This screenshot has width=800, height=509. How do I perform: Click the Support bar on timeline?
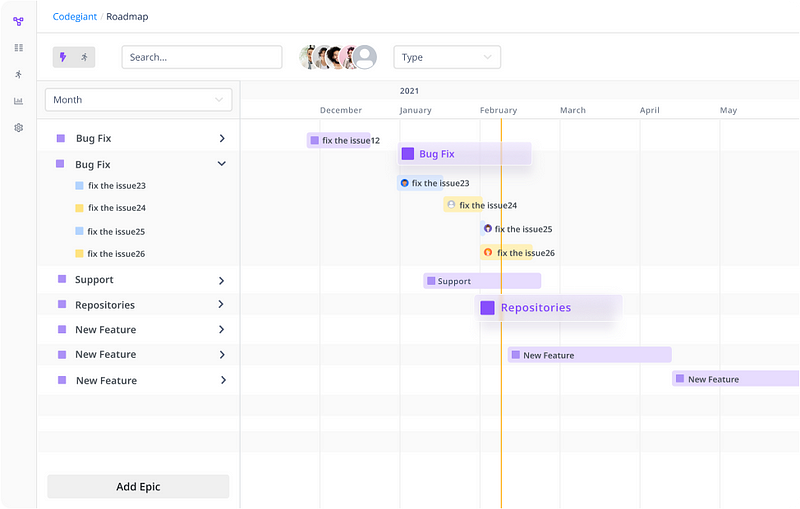click(482, 281)
